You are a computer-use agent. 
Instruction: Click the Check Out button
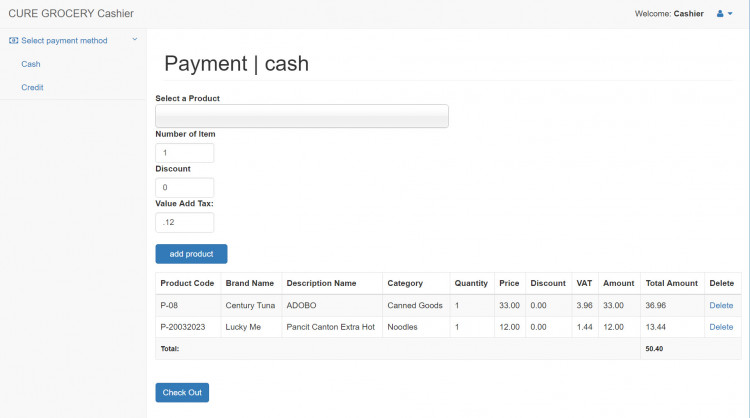pyautogui.click(x=182, y=393)
